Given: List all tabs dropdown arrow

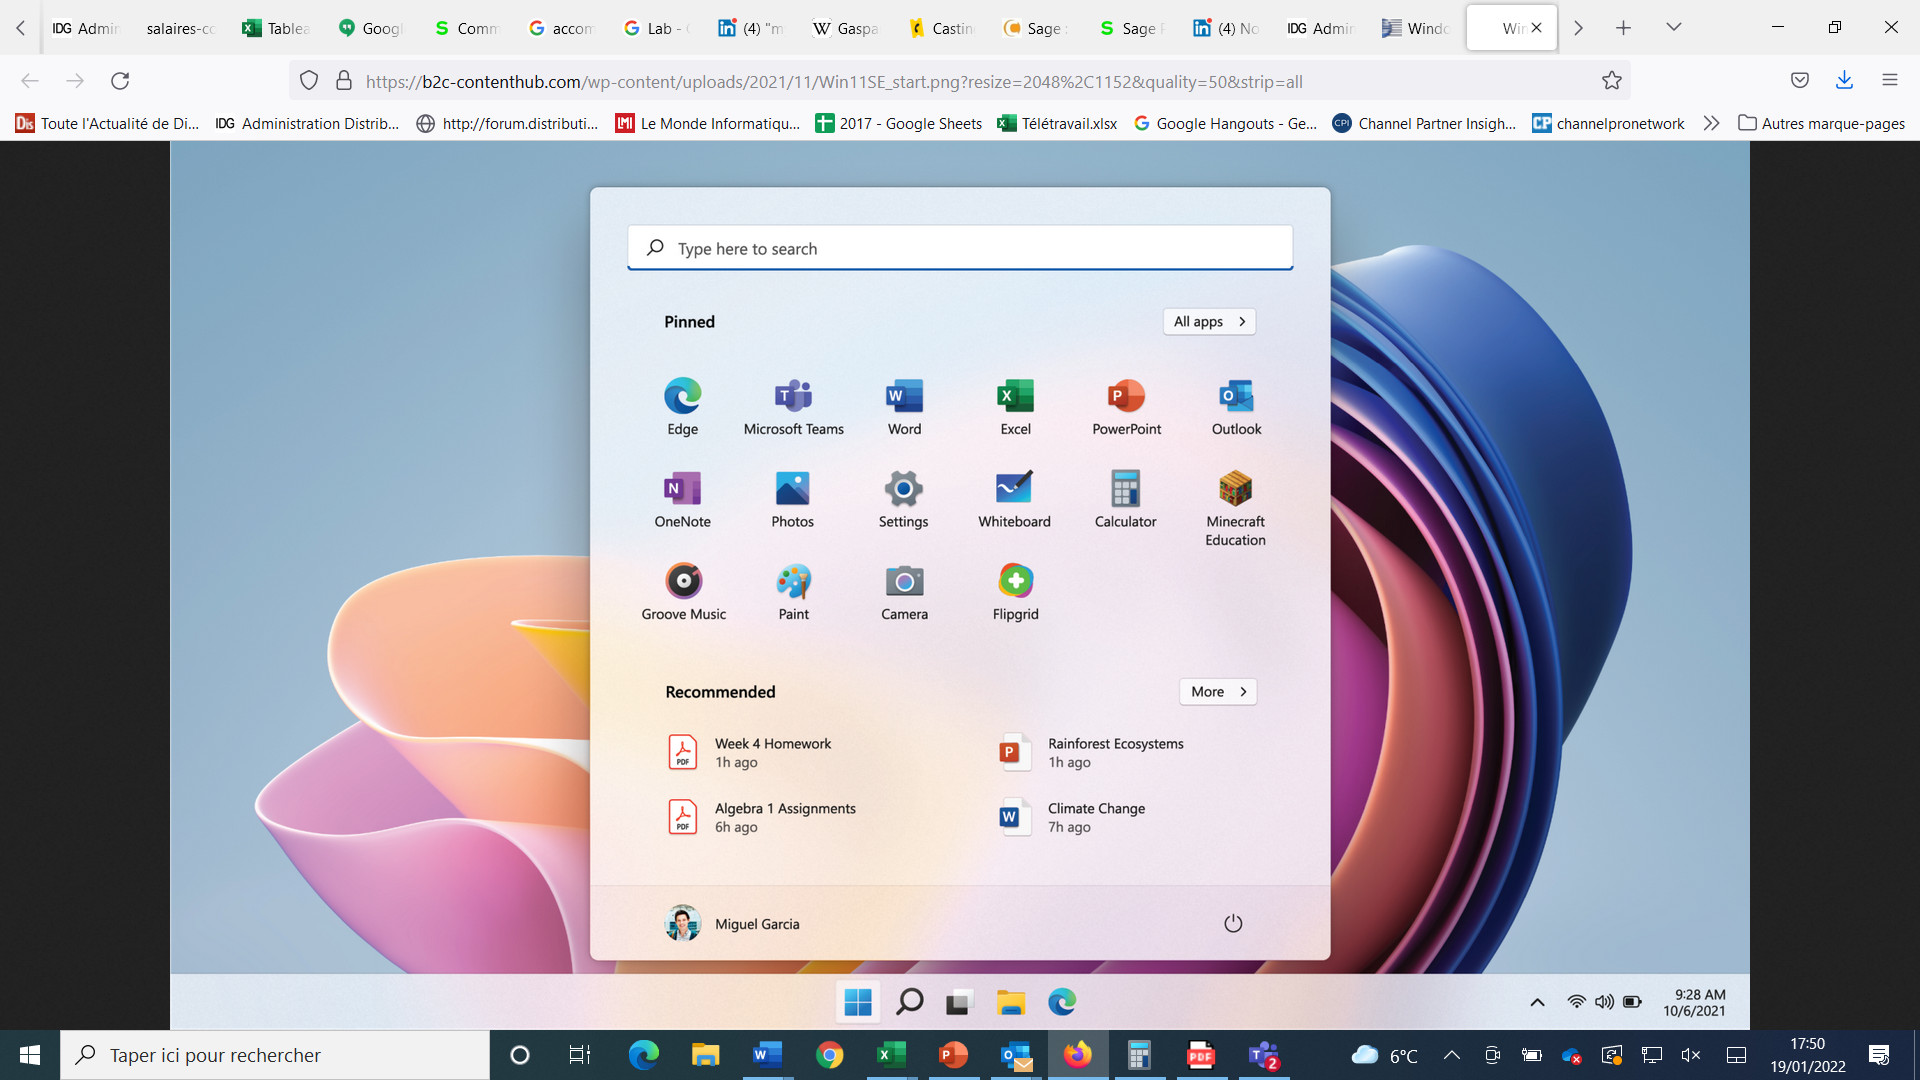Looking at the screenshot, I should [x=1673, y=28].
